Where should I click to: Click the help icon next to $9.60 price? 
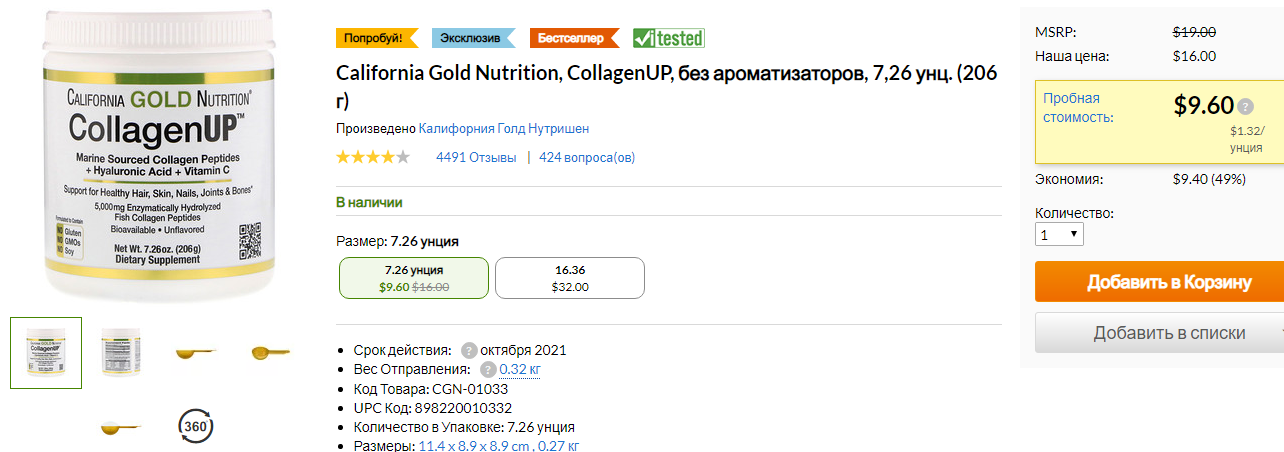[x=1245, y=106]
